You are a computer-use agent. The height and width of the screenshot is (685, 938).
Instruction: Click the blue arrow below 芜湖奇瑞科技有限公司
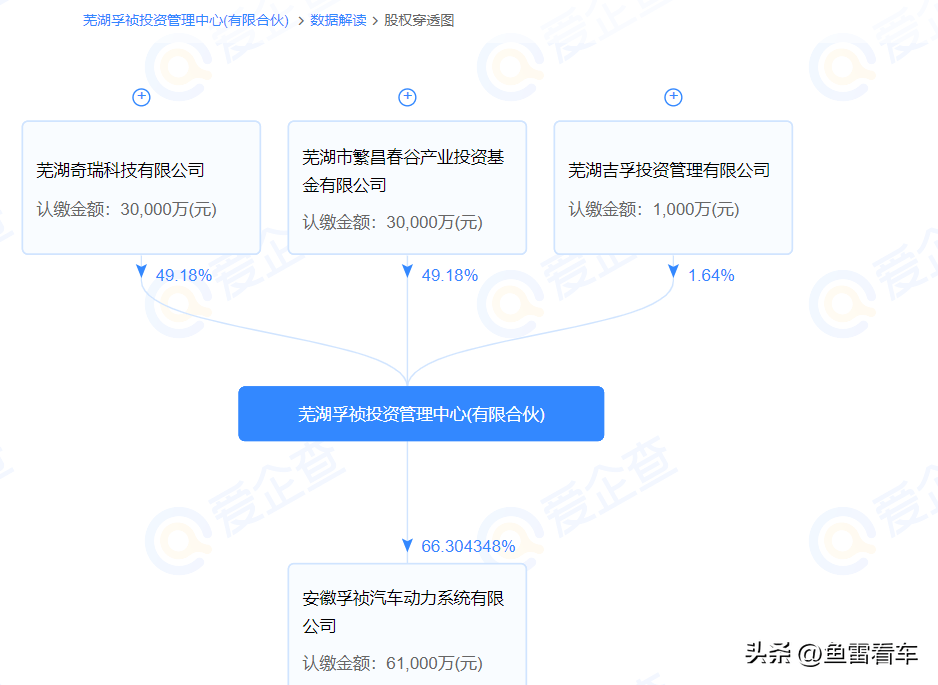[x=141, y=272]
